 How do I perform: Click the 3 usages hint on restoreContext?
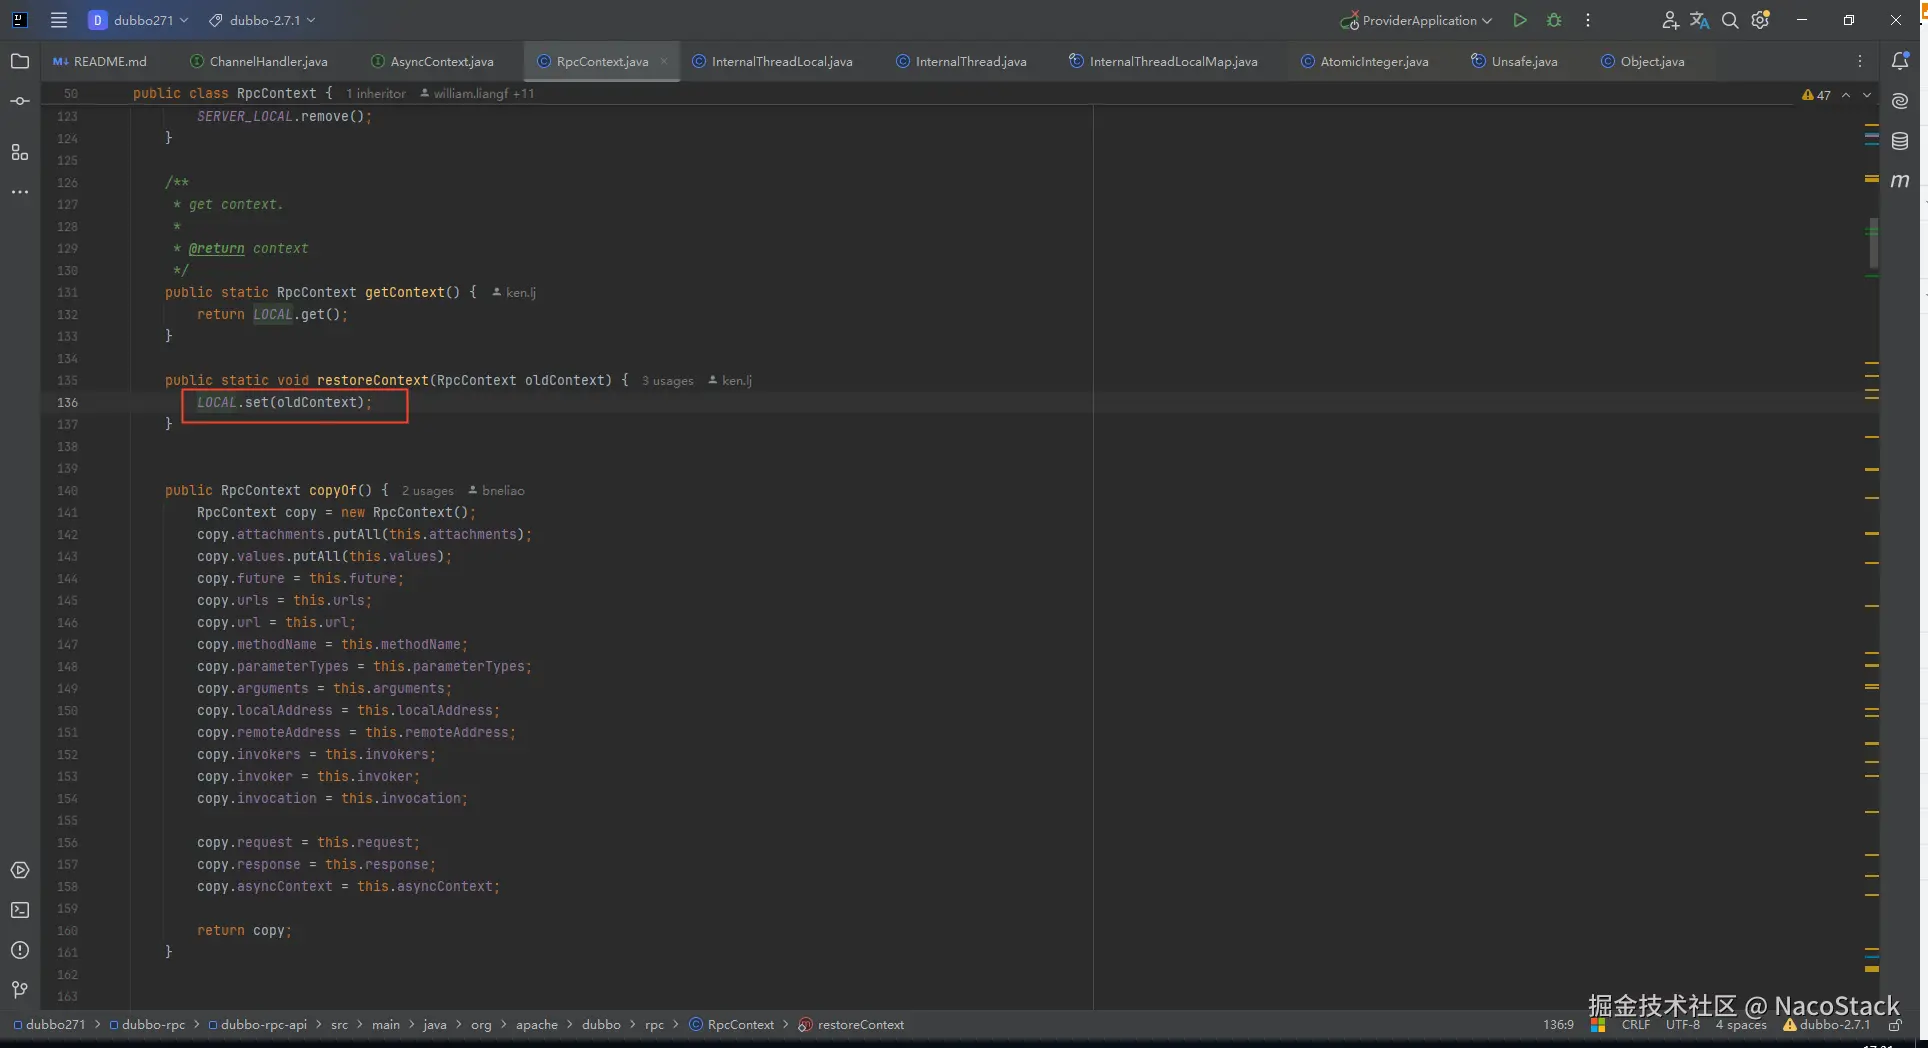coord(667,381)
